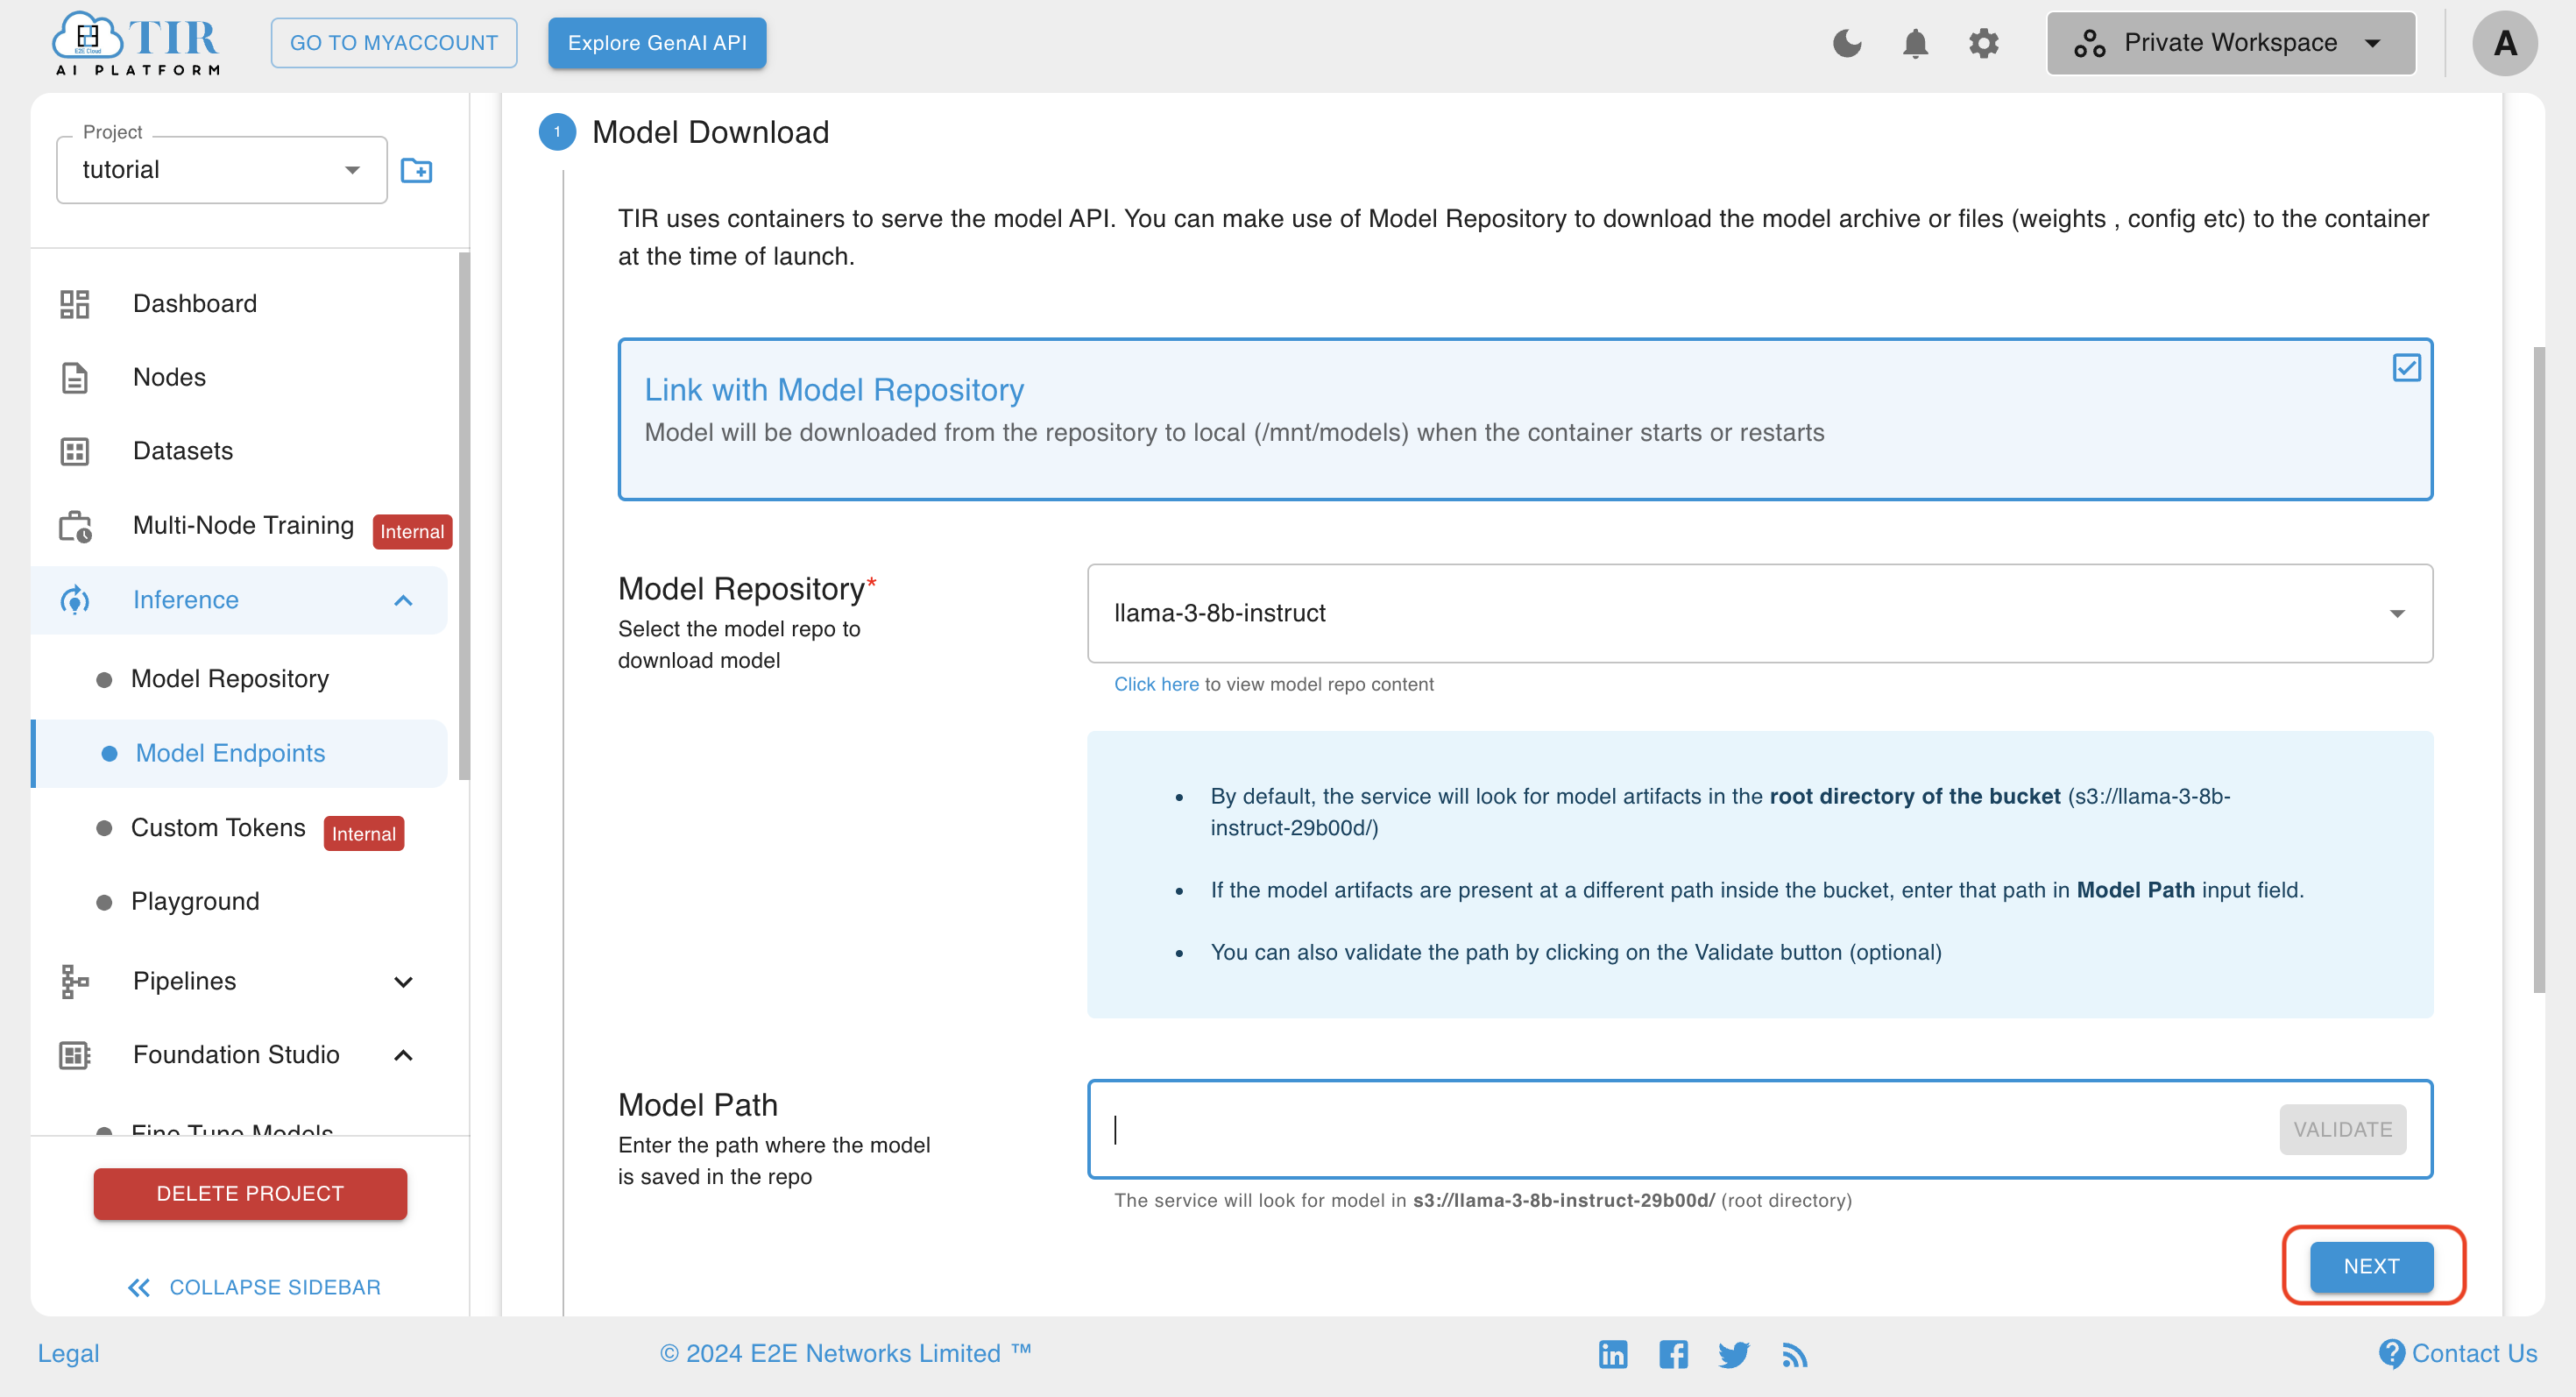Click the sidebar navigation scrollbar

[x=464, y=516]
